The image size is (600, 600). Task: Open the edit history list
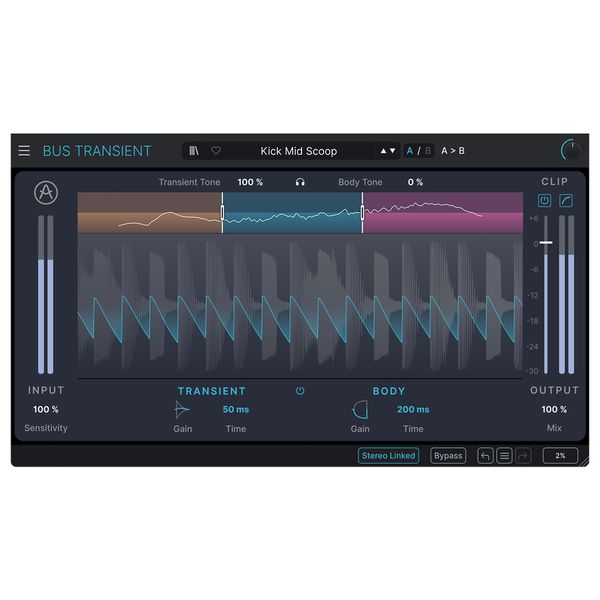click(504, 456)
